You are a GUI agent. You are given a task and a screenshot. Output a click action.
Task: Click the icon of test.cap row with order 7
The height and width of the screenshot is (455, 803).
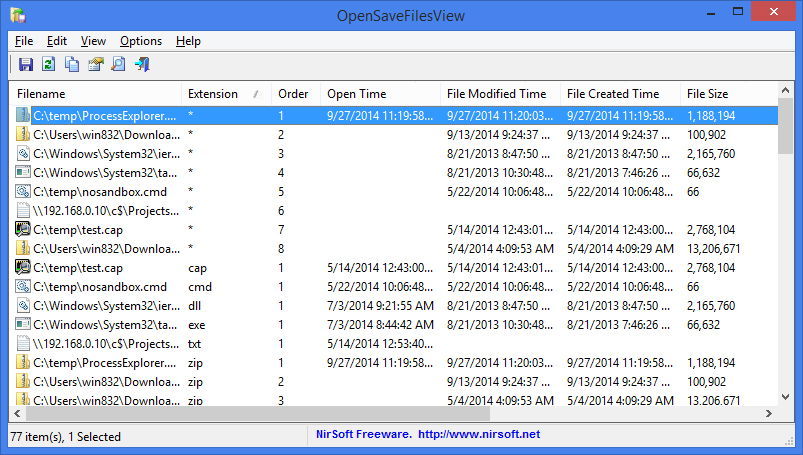coord(23,229)
